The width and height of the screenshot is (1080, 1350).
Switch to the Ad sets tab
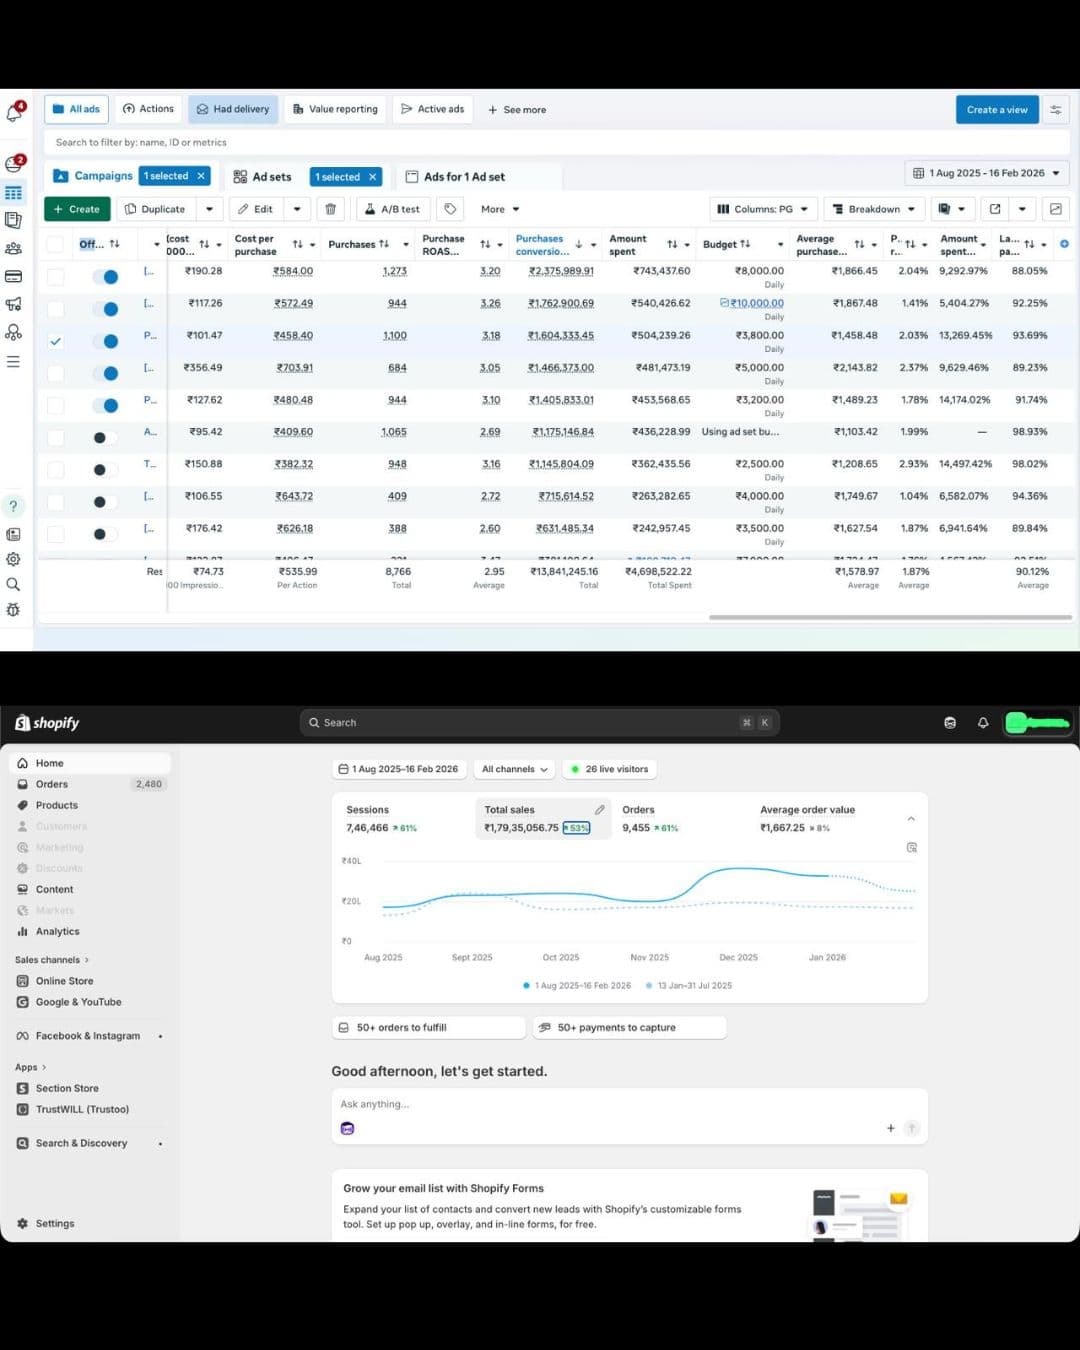click(262, 177)
